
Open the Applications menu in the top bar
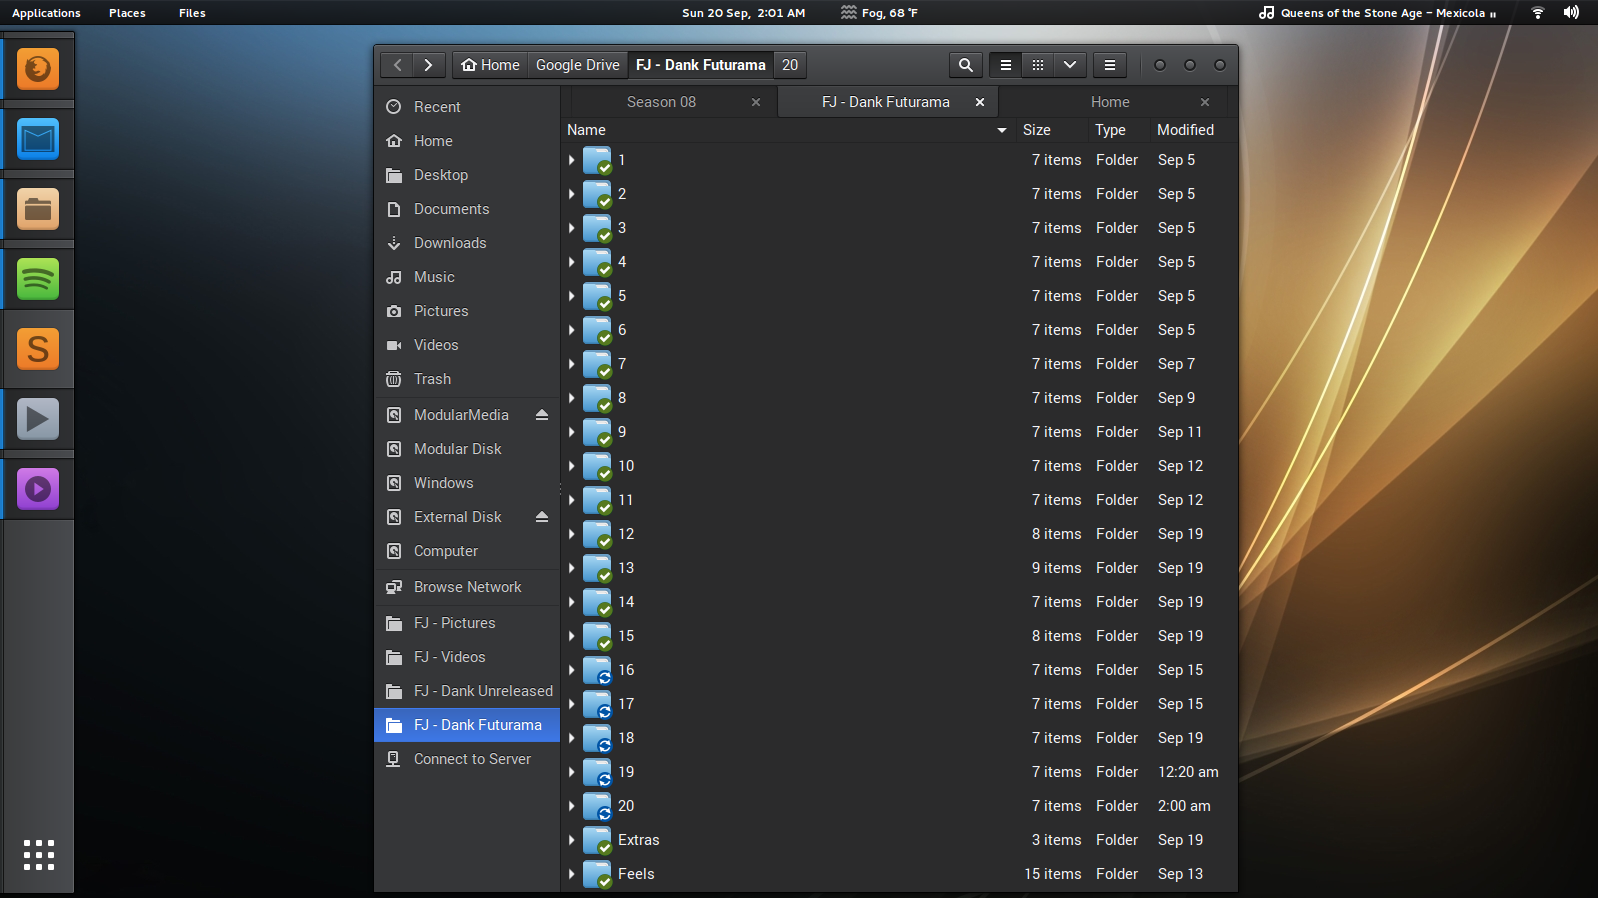tap(46, 13)
